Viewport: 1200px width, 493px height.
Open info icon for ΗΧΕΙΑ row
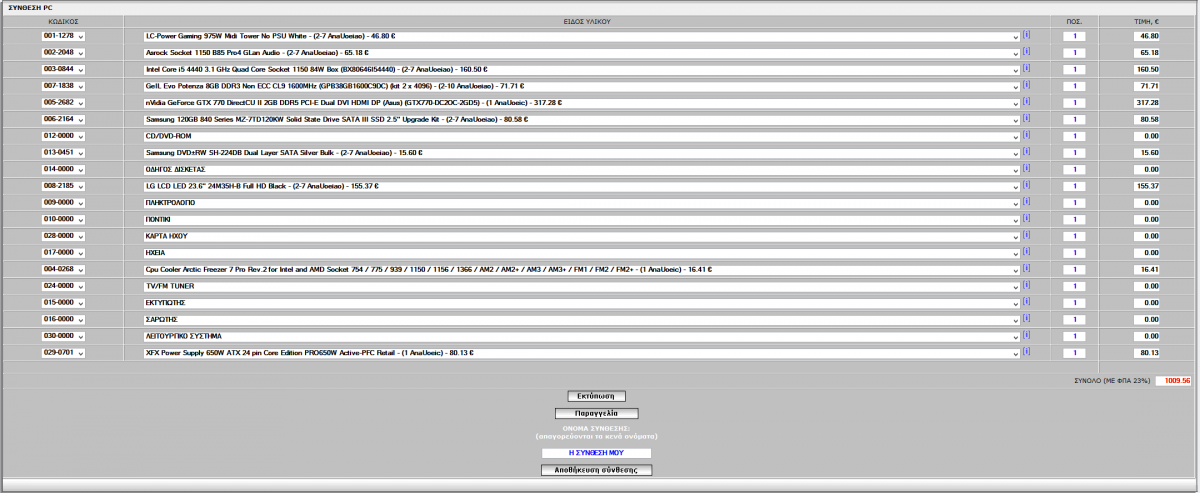coord(1026,252)
